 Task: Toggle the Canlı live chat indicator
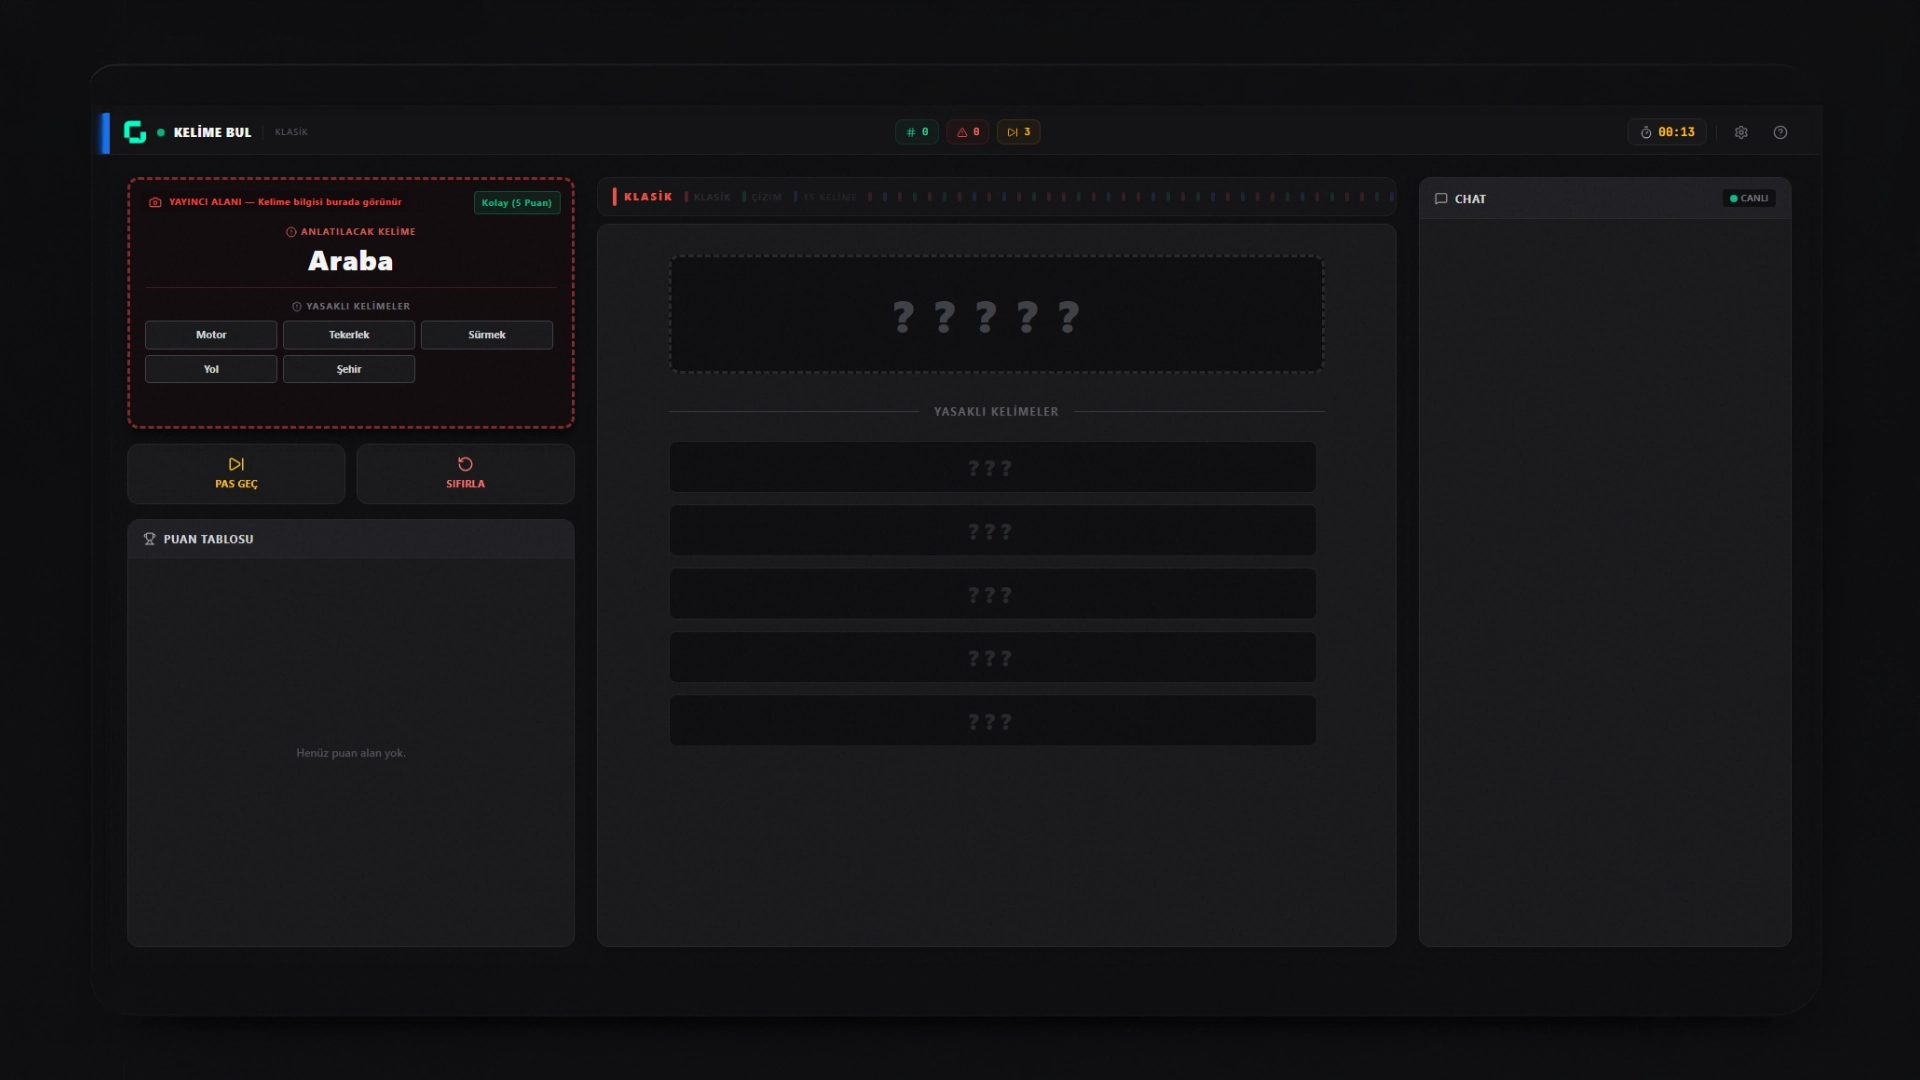[1749, 199]
